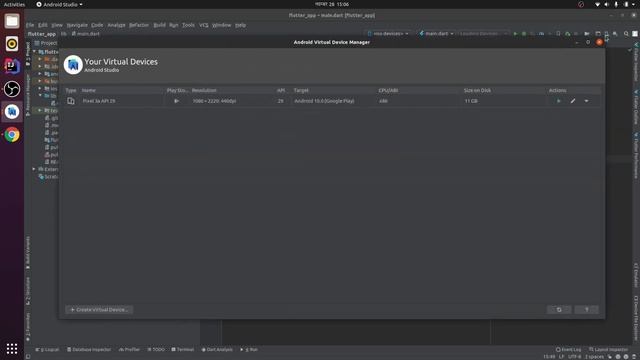The image size is (640, 360).
Task: Click Create Virtual Device button
Action: (x=99, y=310)
